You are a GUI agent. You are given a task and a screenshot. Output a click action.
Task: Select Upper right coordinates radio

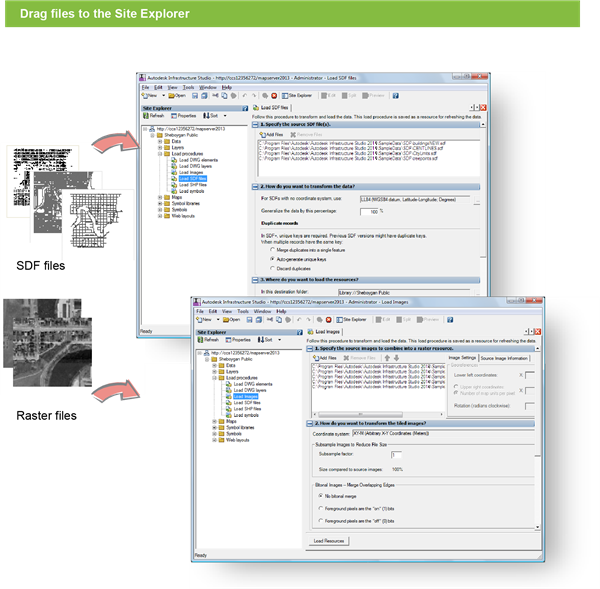[x=456, y=387]
